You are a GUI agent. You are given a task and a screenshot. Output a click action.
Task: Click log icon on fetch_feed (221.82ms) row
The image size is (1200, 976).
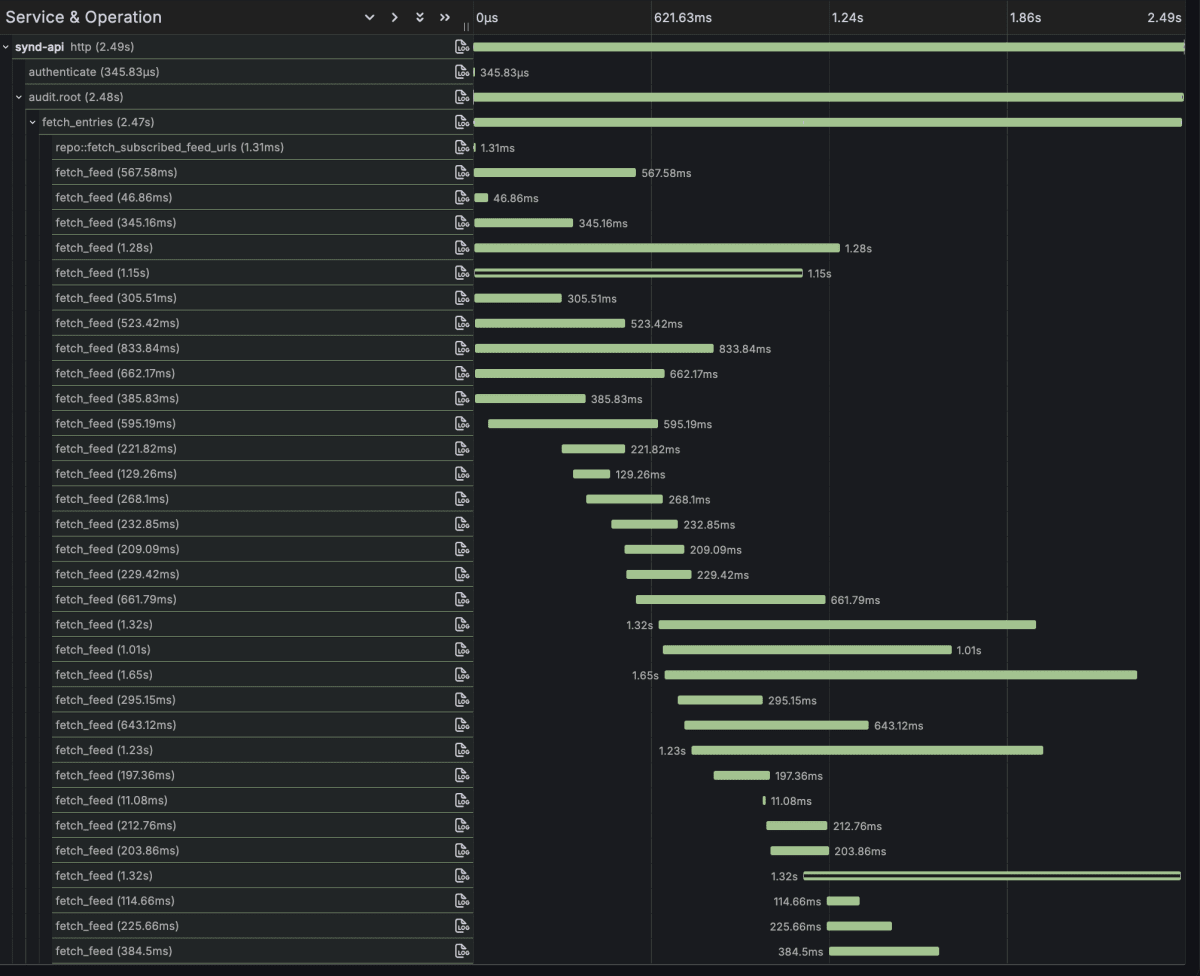(462, 449)
